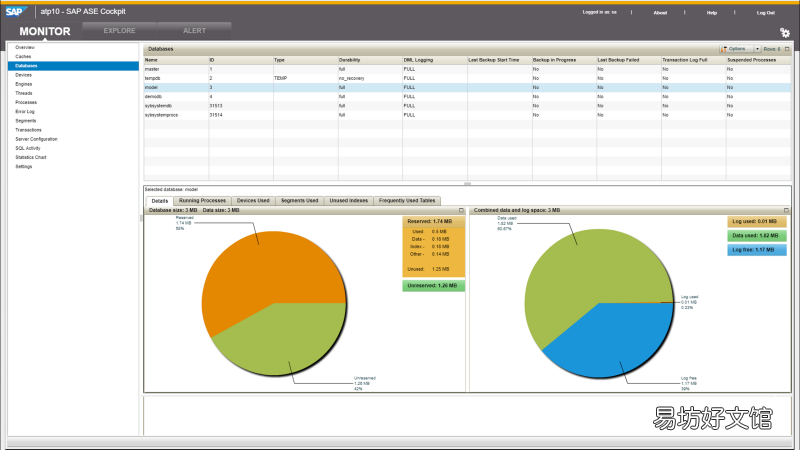Select Statistics Chart in the sidebar
Viewport: 800px width, 450px height.
tap(31, 157)
